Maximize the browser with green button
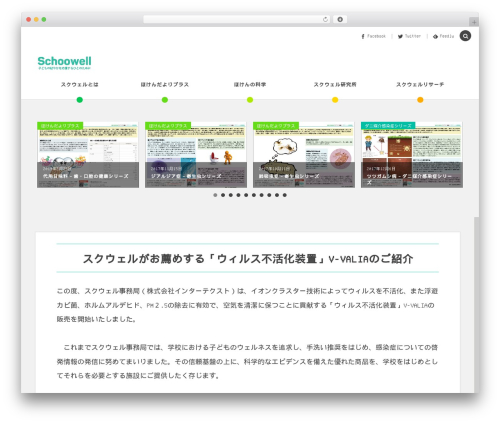 point(44,19)
